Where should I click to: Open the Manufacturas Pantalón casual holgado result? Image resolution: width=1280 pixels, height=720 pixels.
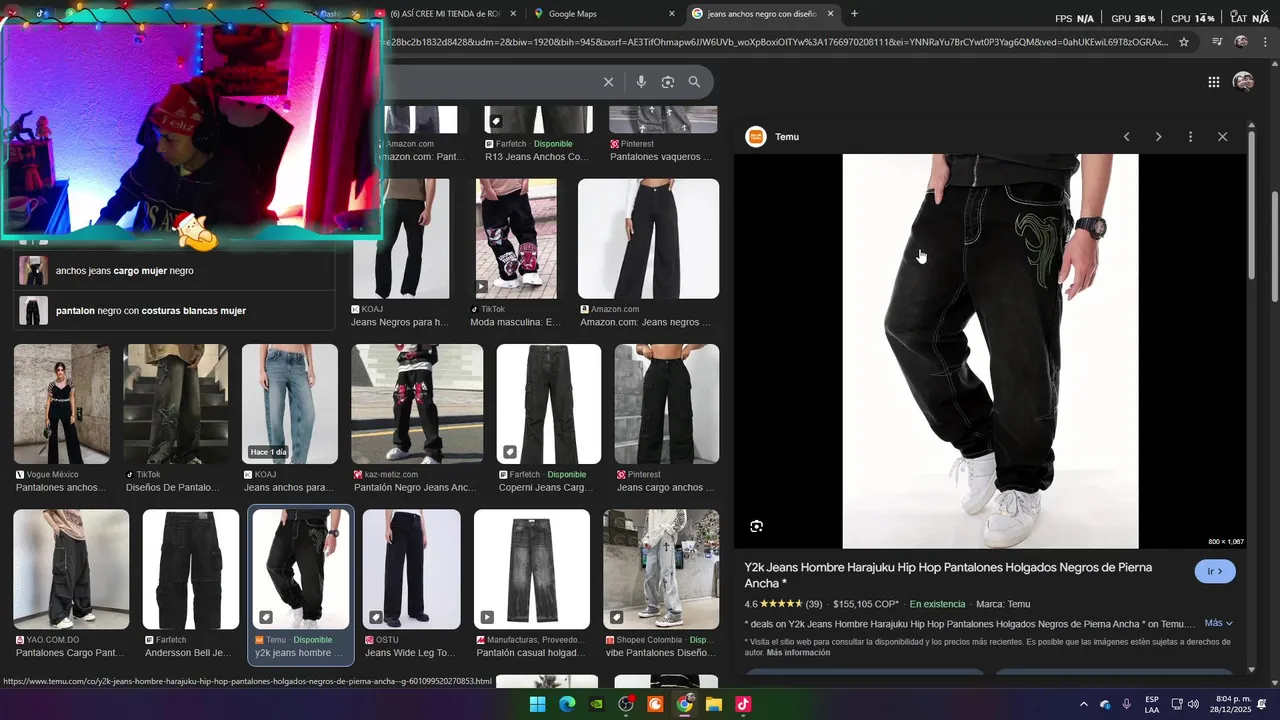532,584
